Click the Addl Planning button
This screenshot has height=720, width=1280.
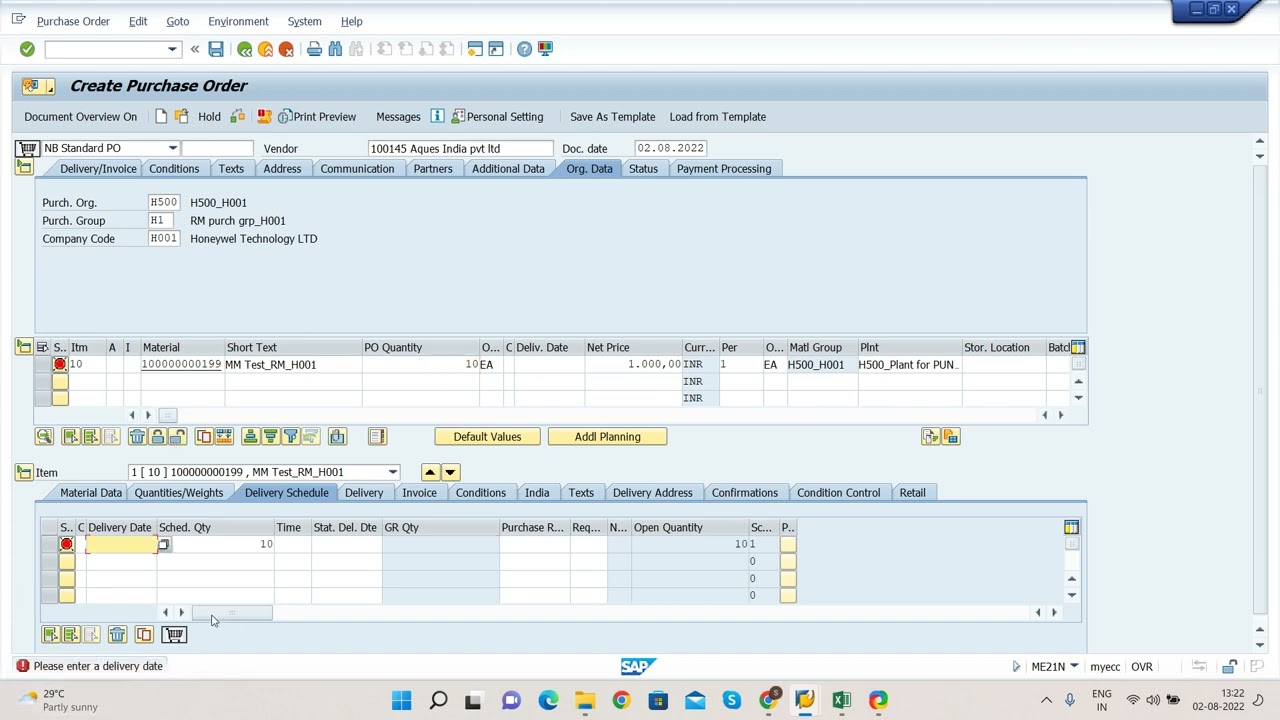(x=608, y=437)
